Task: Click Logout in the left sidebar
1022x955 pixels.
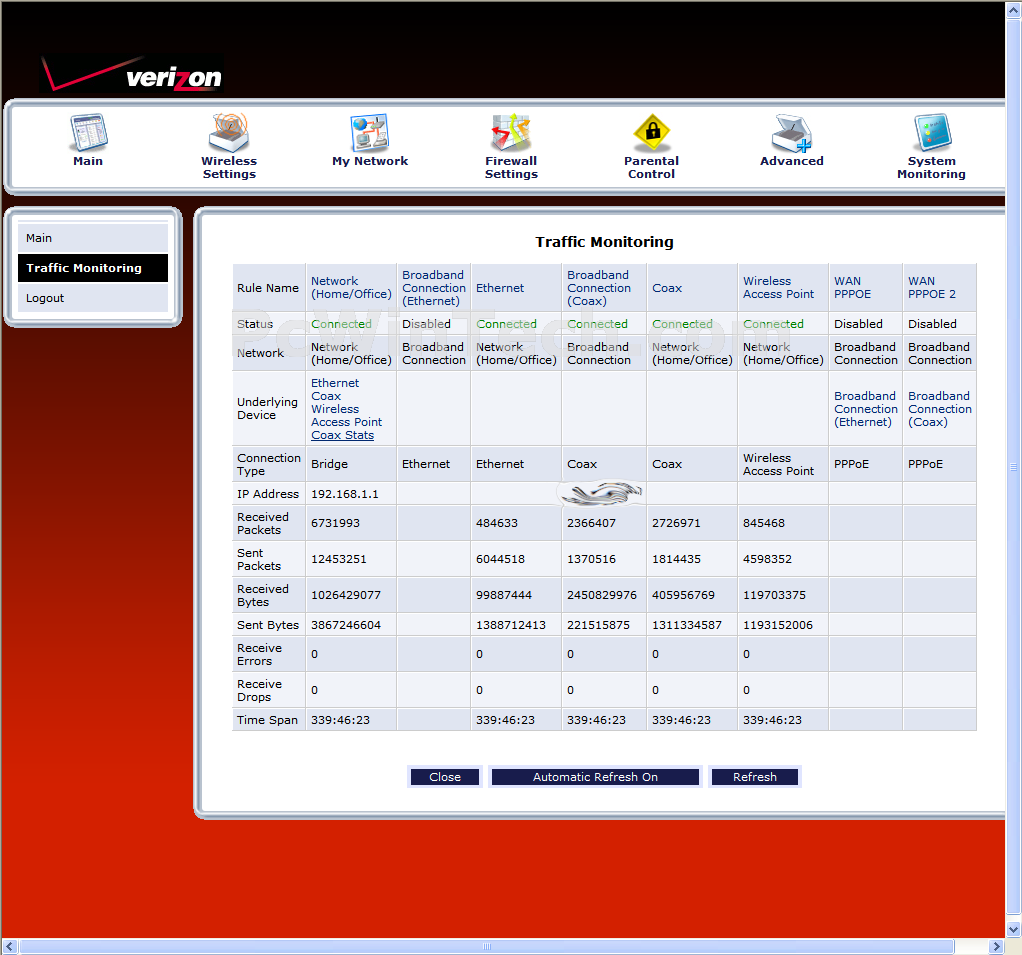Action: tap(92, 298)
